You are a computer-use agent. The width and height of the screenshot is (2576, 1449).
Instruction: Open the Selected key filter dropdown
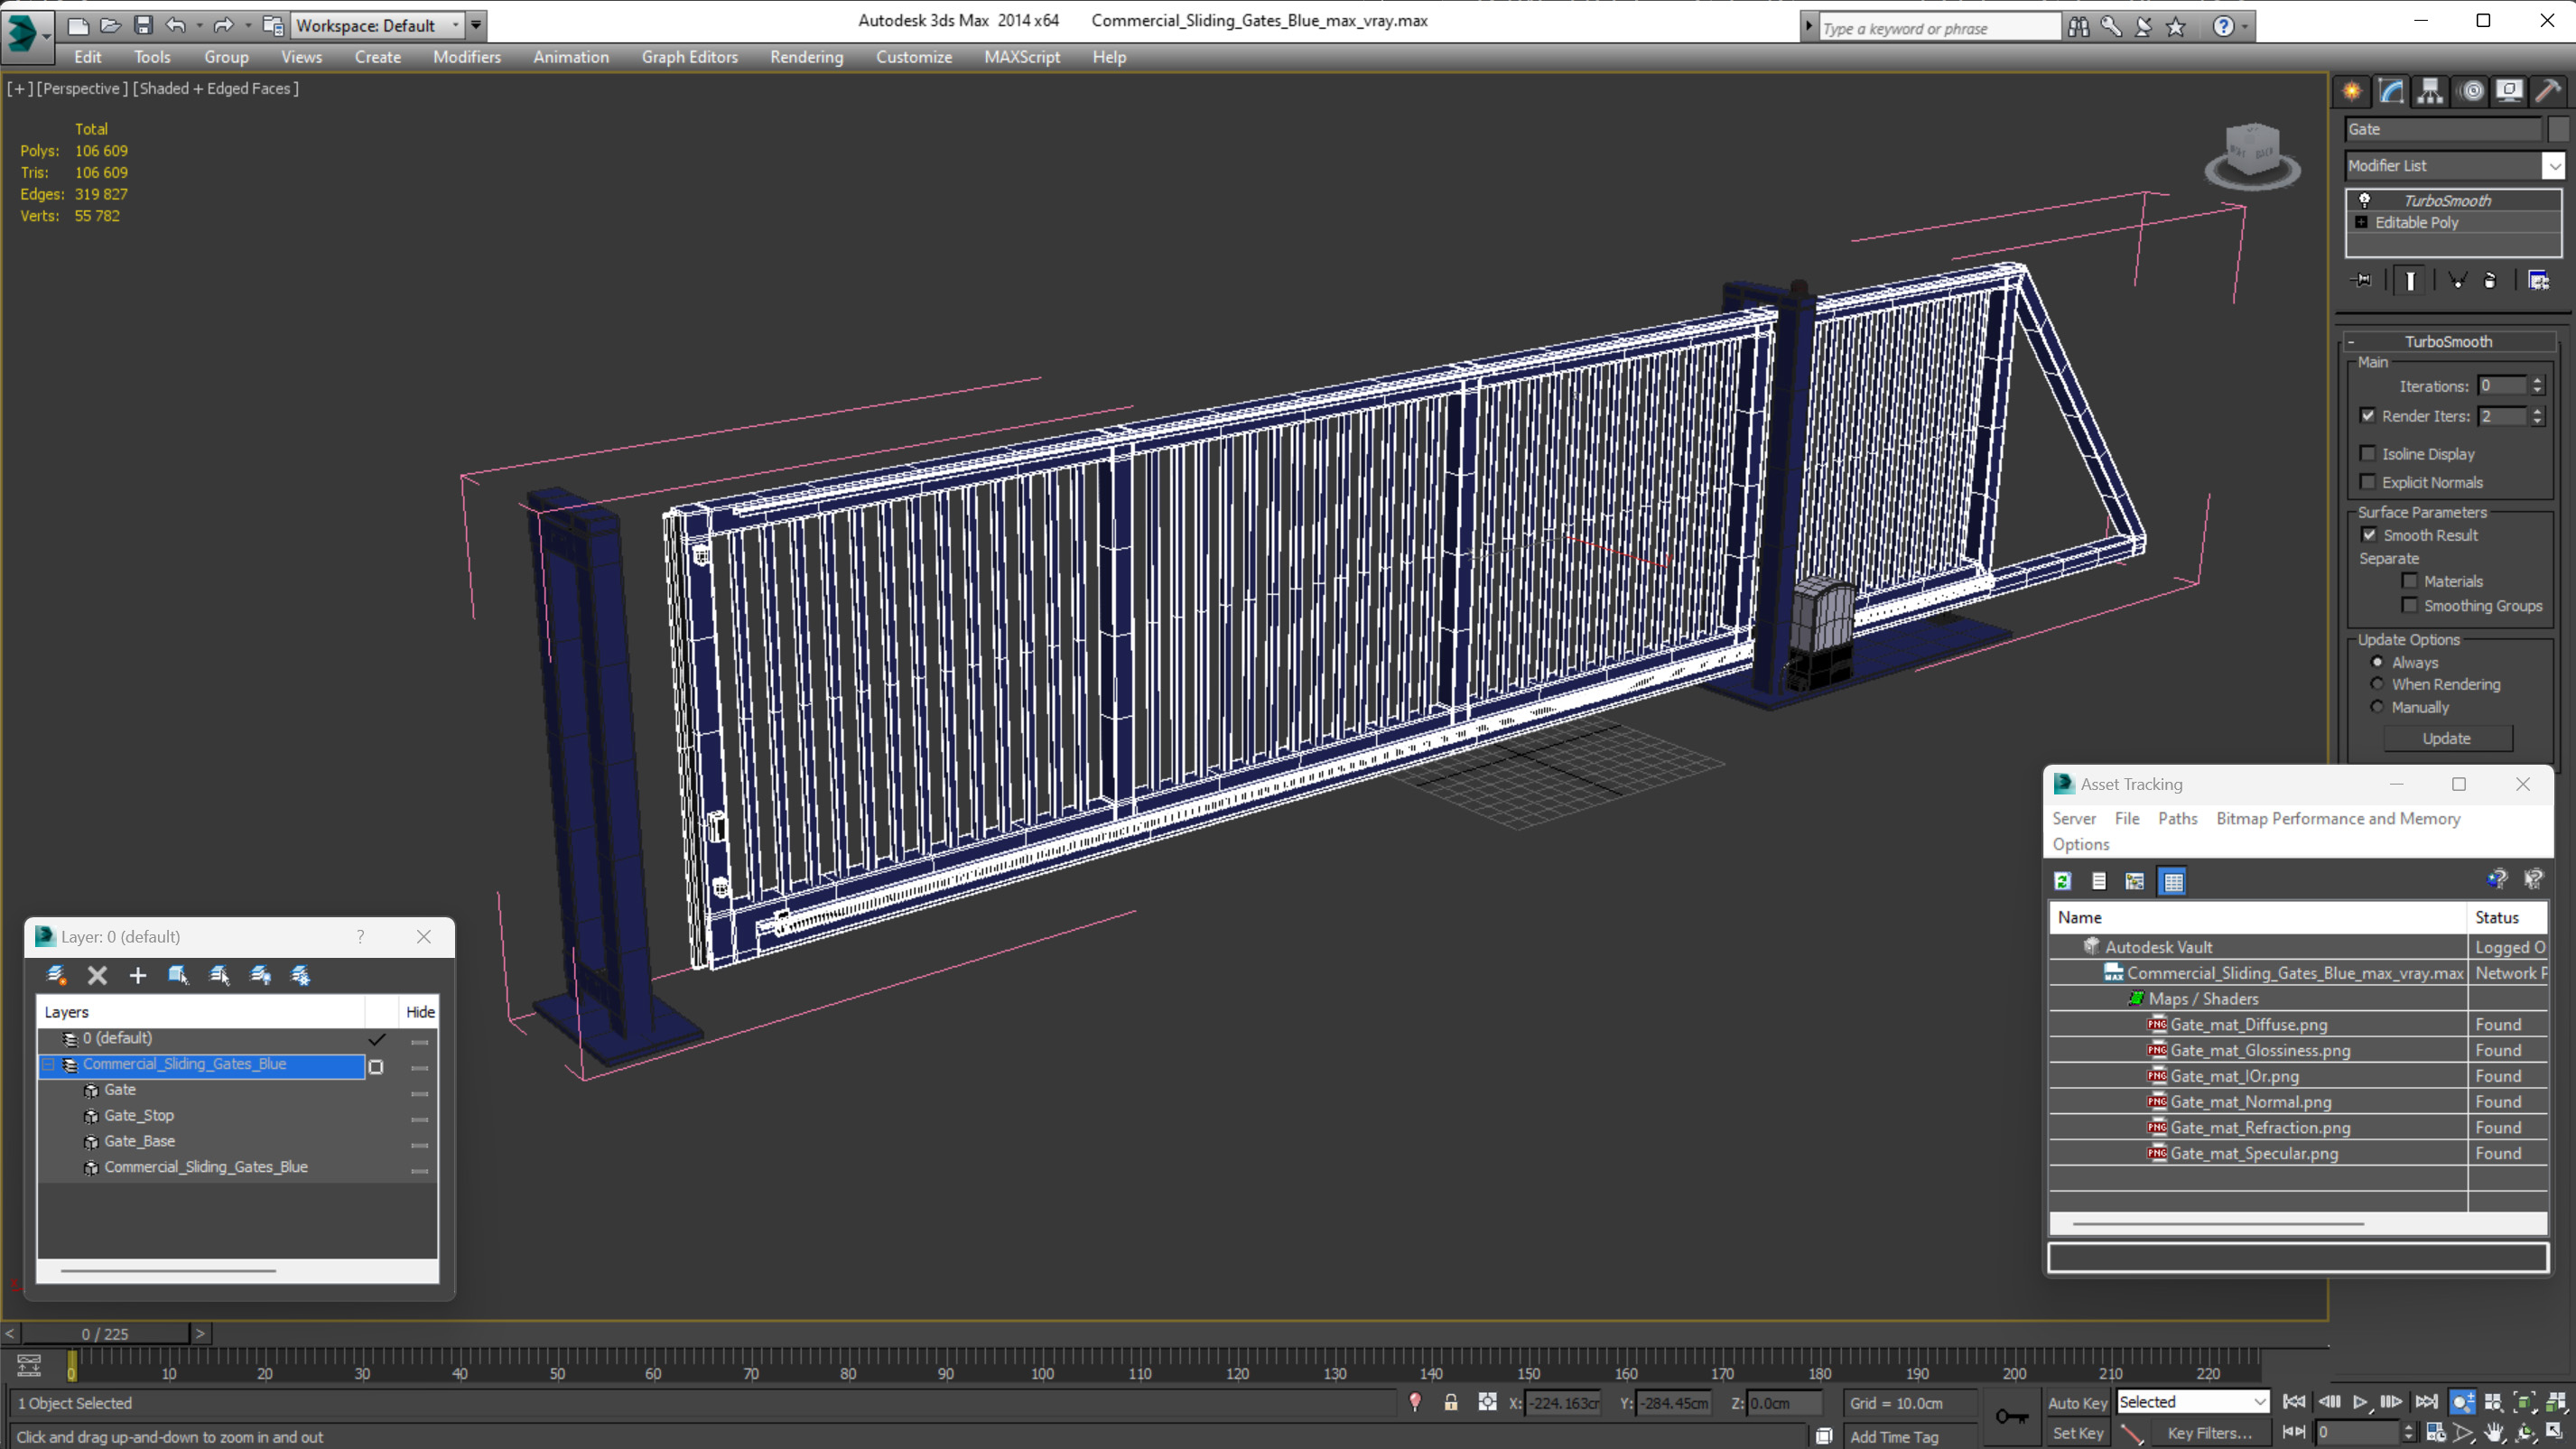point(2192,1402)
